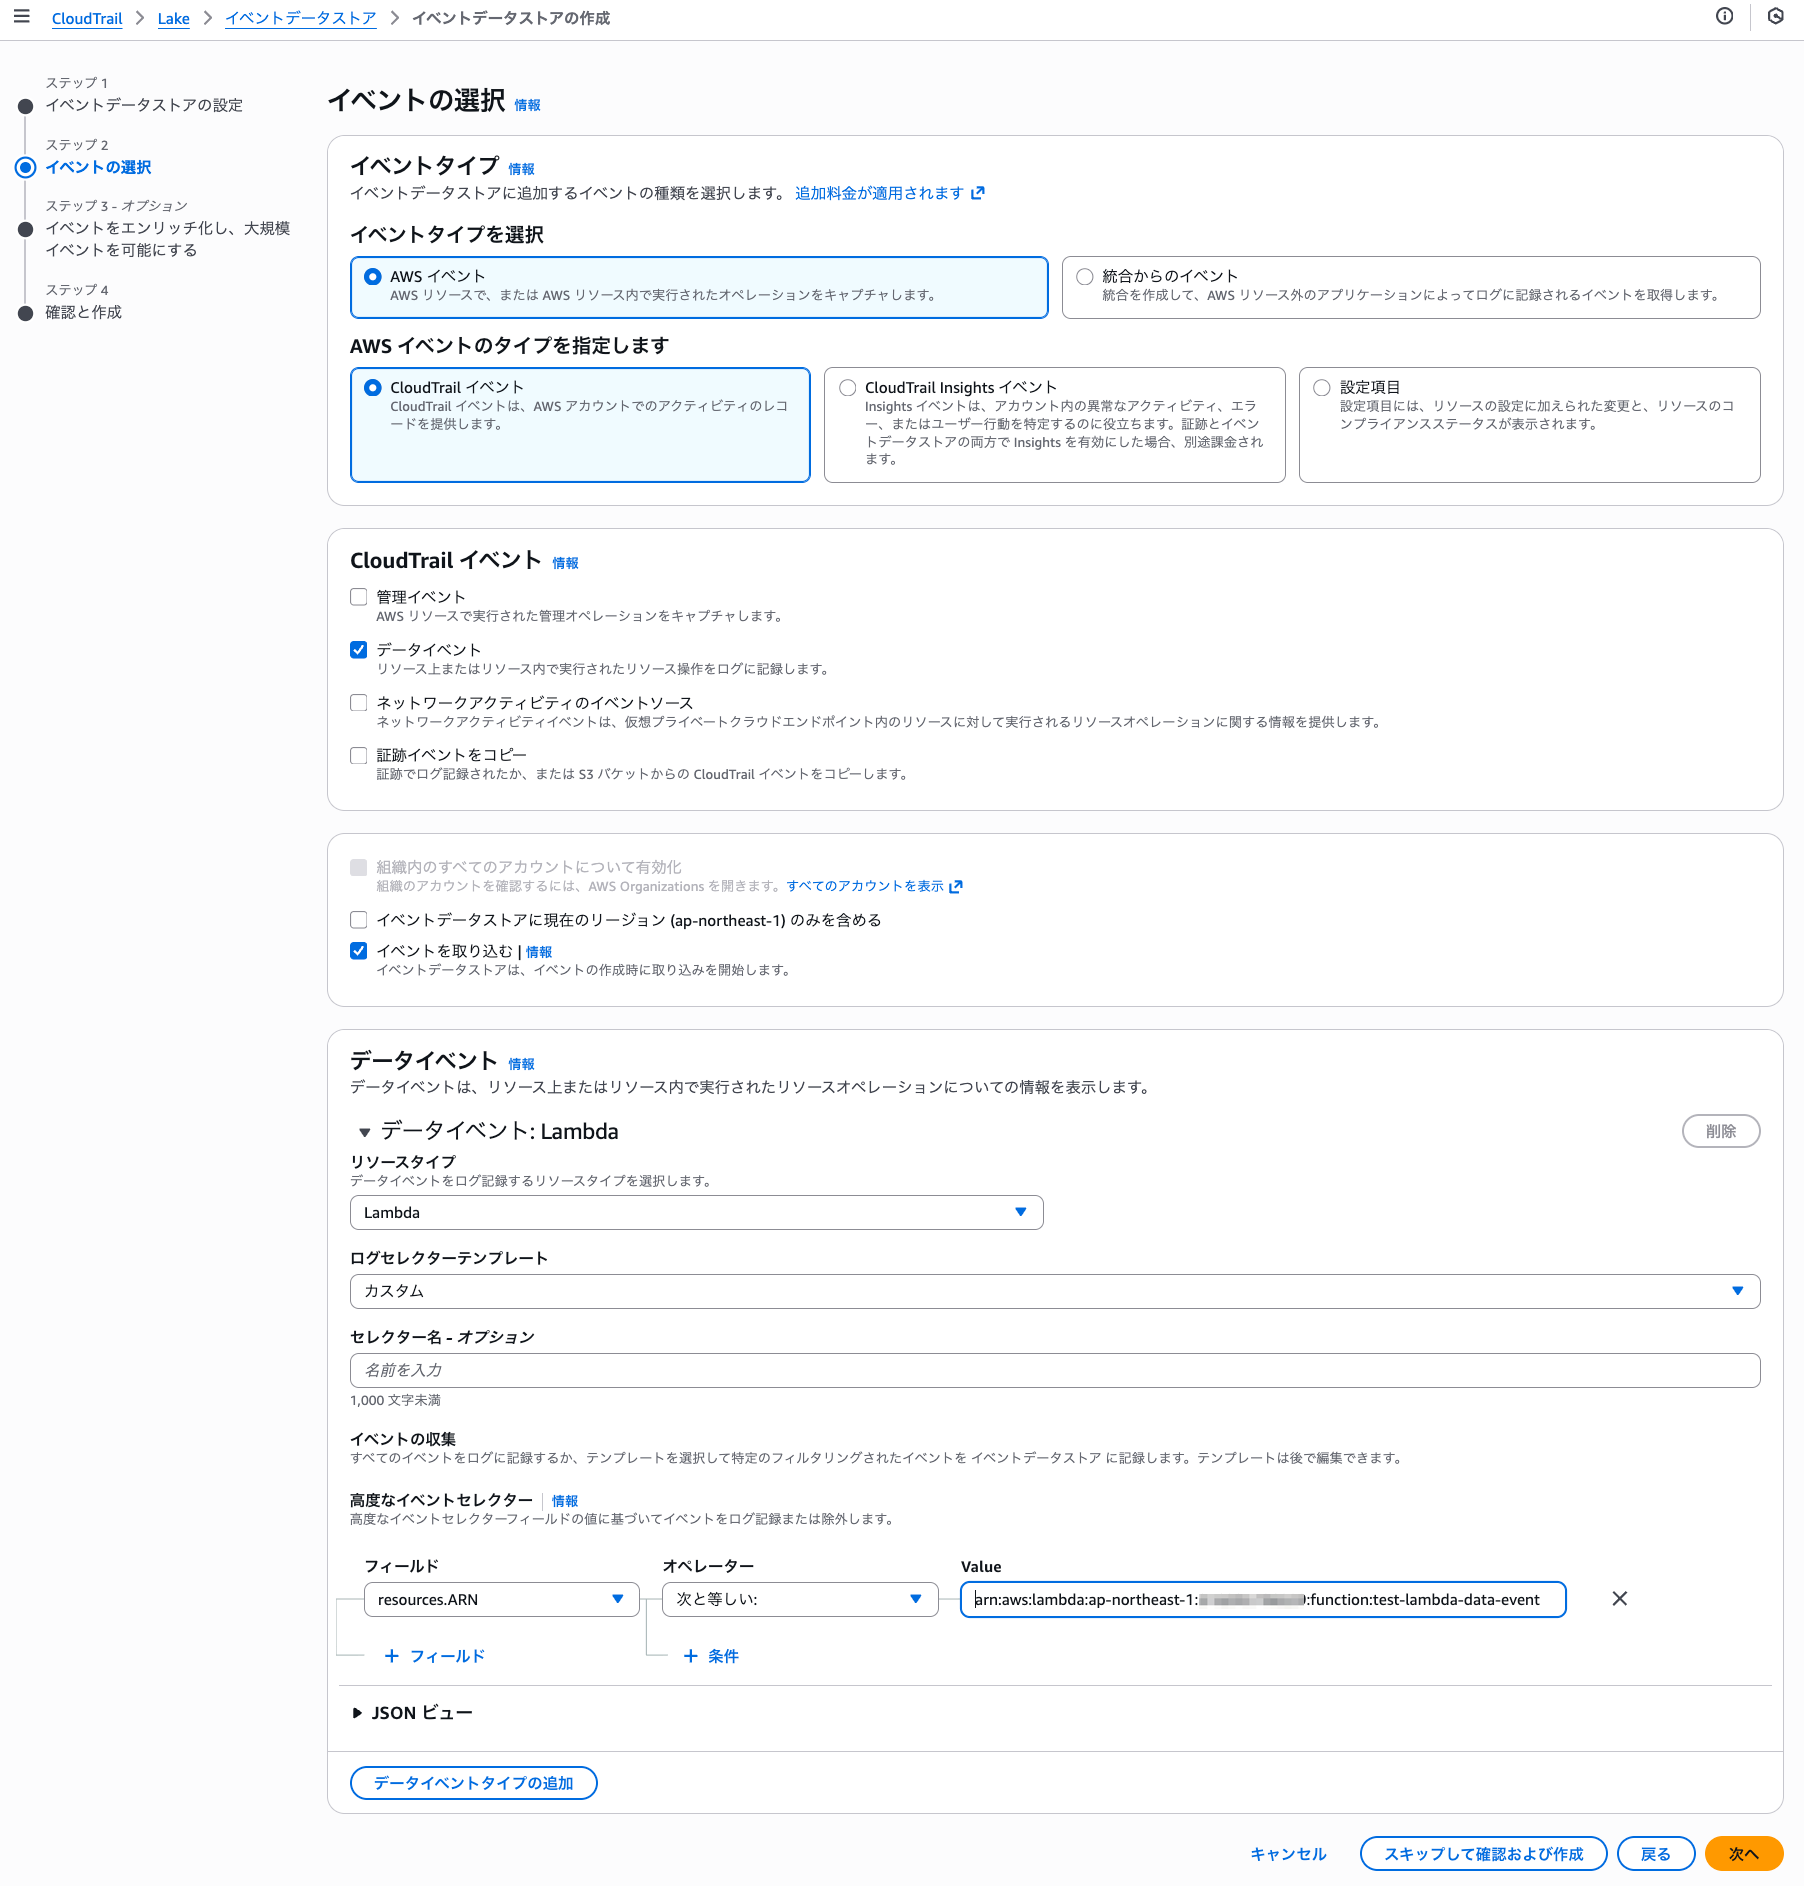
Task: Open external link icon beside すべてのアカウントを表示
Action: pyautogui.click(x=956, y=886)
